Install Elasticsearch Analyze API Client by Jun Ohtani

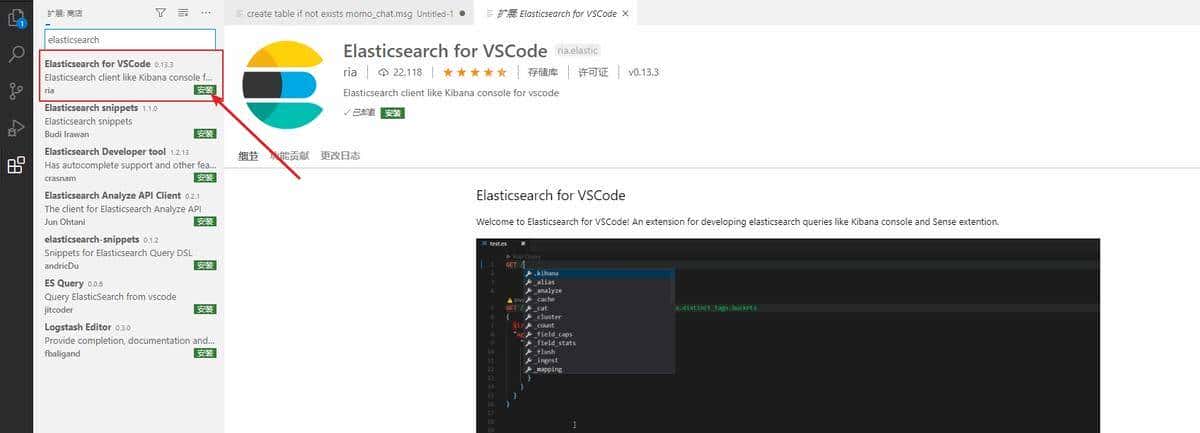click(x=205, y=221)
